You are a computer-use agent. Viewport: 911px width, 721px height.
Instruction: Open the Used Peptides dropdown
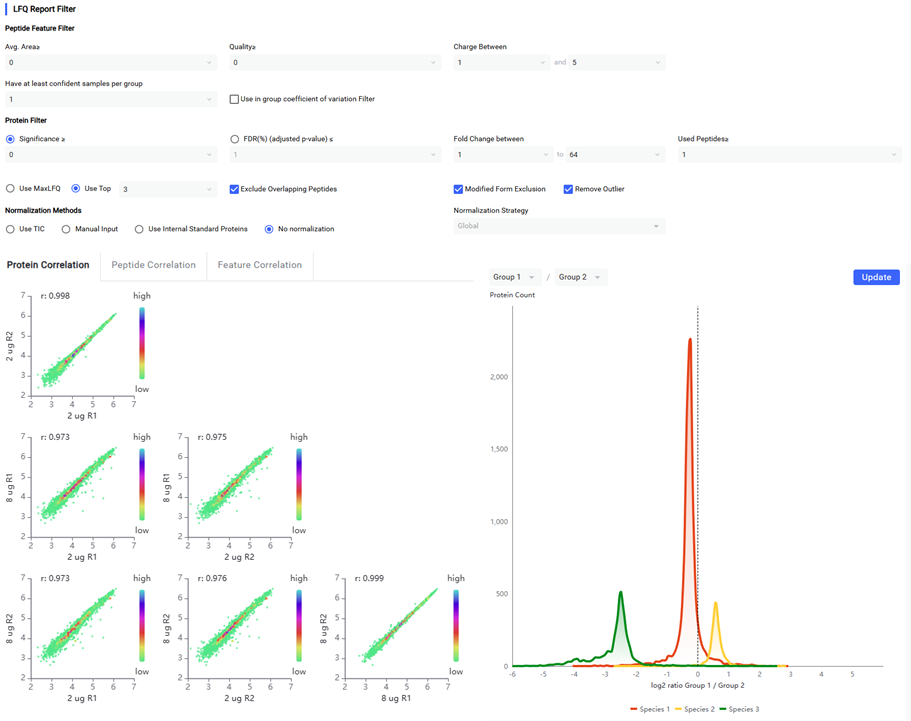point(789,155)
